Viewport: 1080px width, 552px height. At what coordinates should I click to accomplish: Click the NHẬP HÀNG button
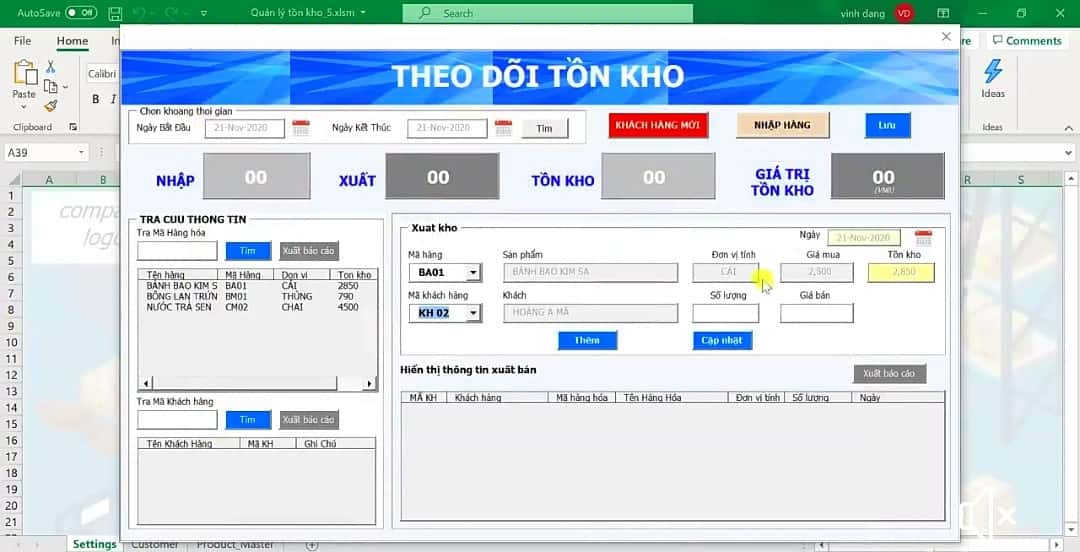coord(782,125)
